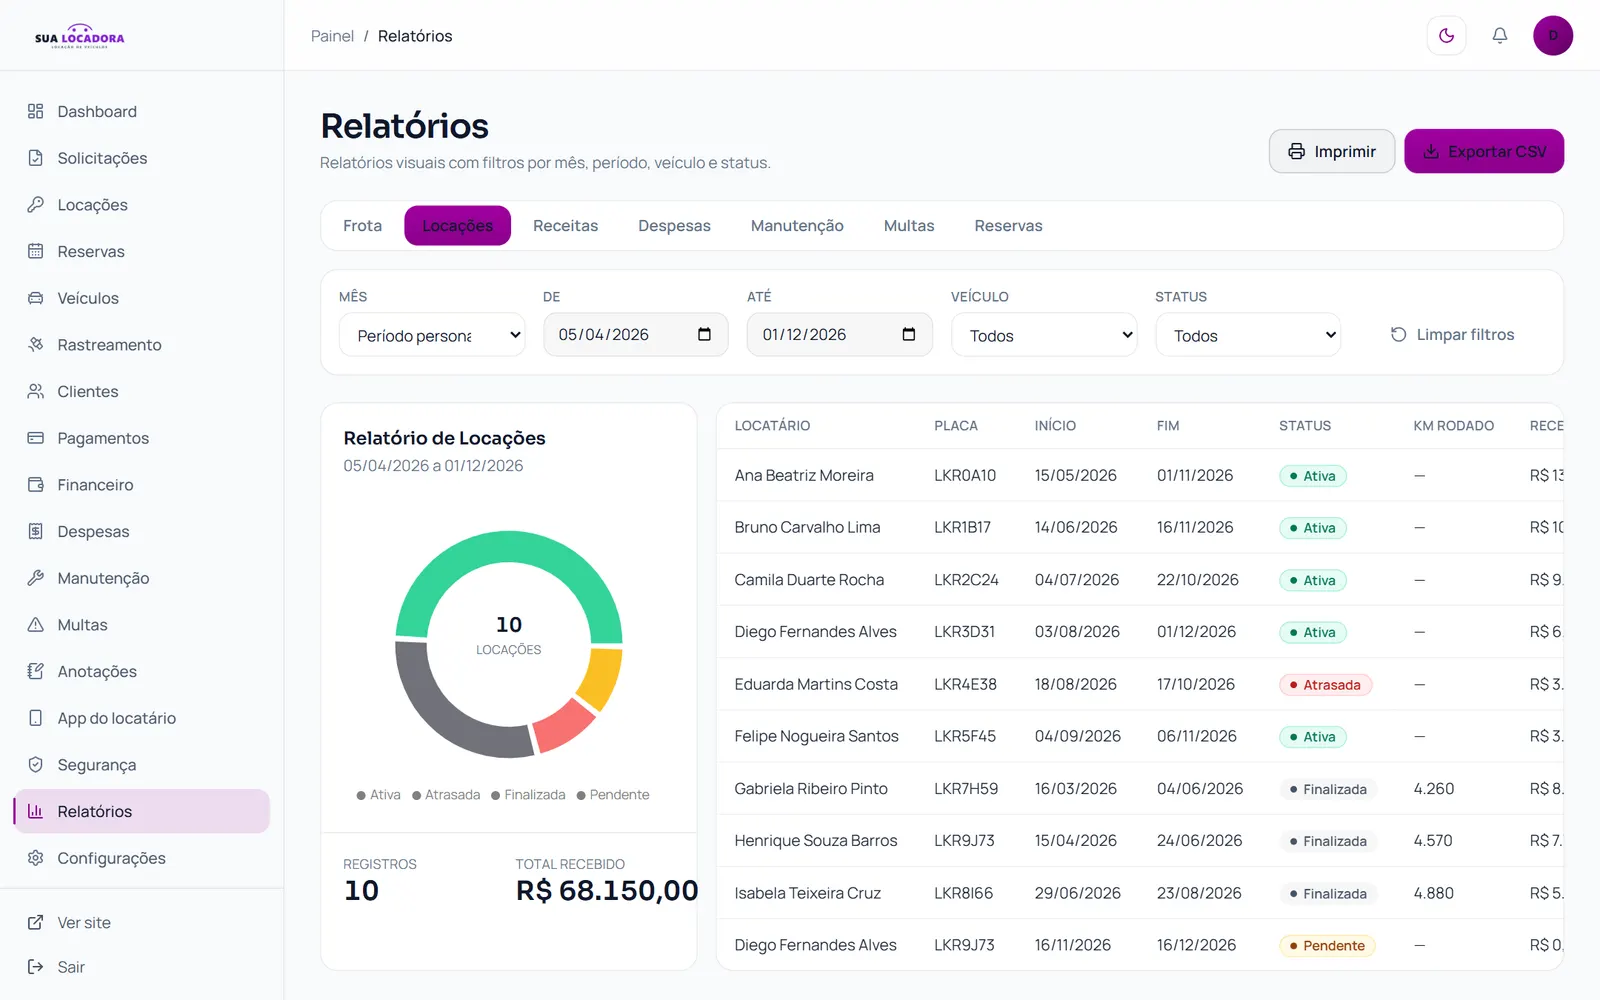
Task: Open calendar picker for De date
Action: pyautogui.click(x=704, y=334)
